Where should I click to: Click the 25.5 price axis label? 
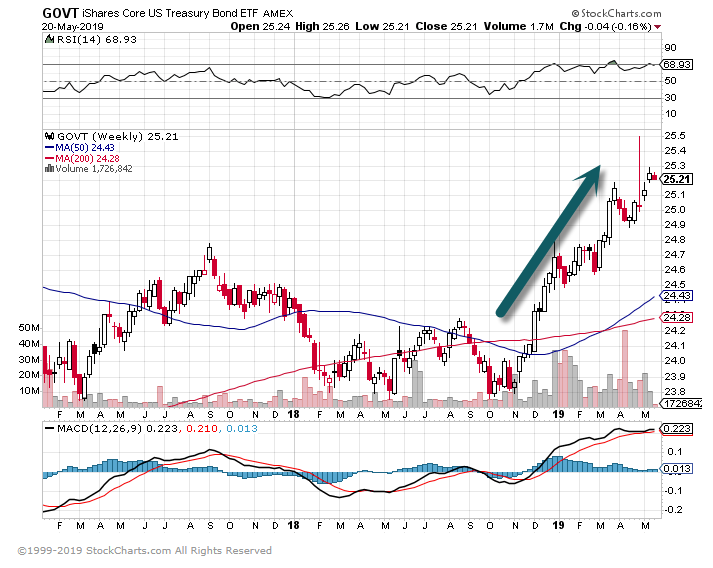click(674, 136)
